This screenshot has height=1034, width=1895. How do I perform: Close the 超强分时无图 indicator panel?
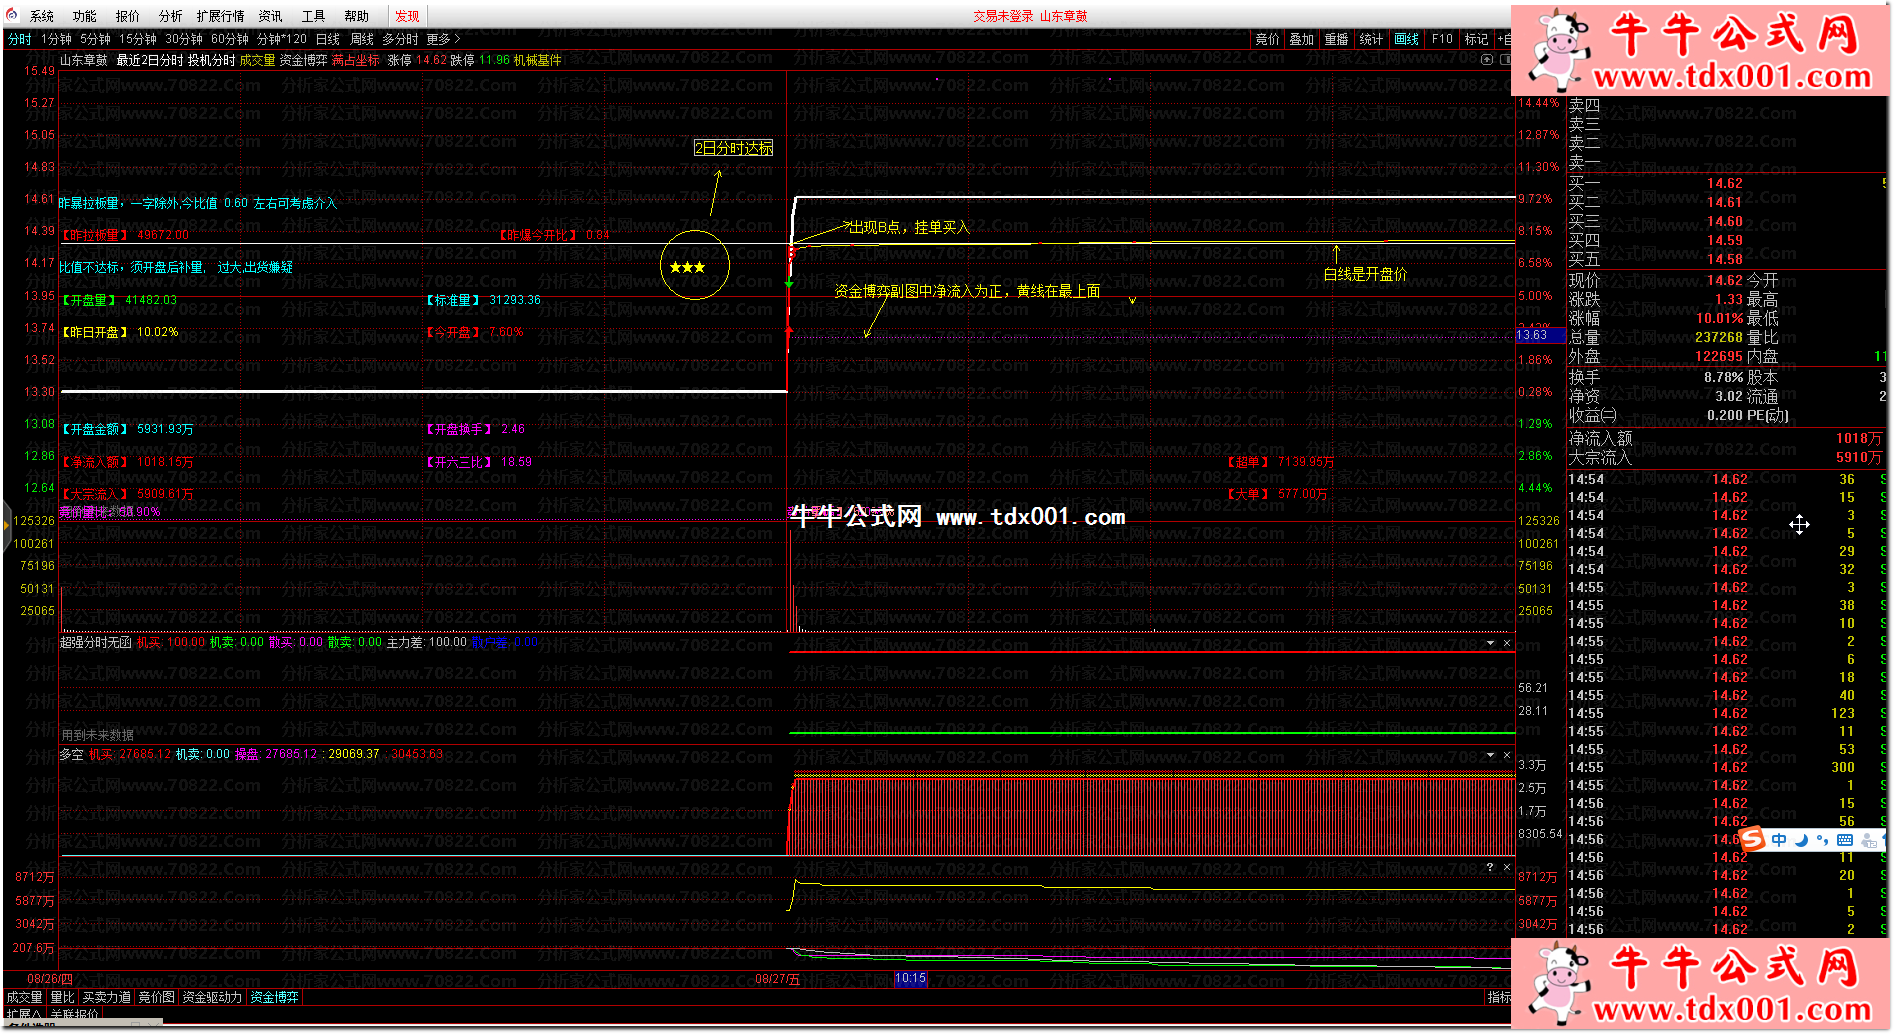pyautogui.click(x=1507, y=643)
